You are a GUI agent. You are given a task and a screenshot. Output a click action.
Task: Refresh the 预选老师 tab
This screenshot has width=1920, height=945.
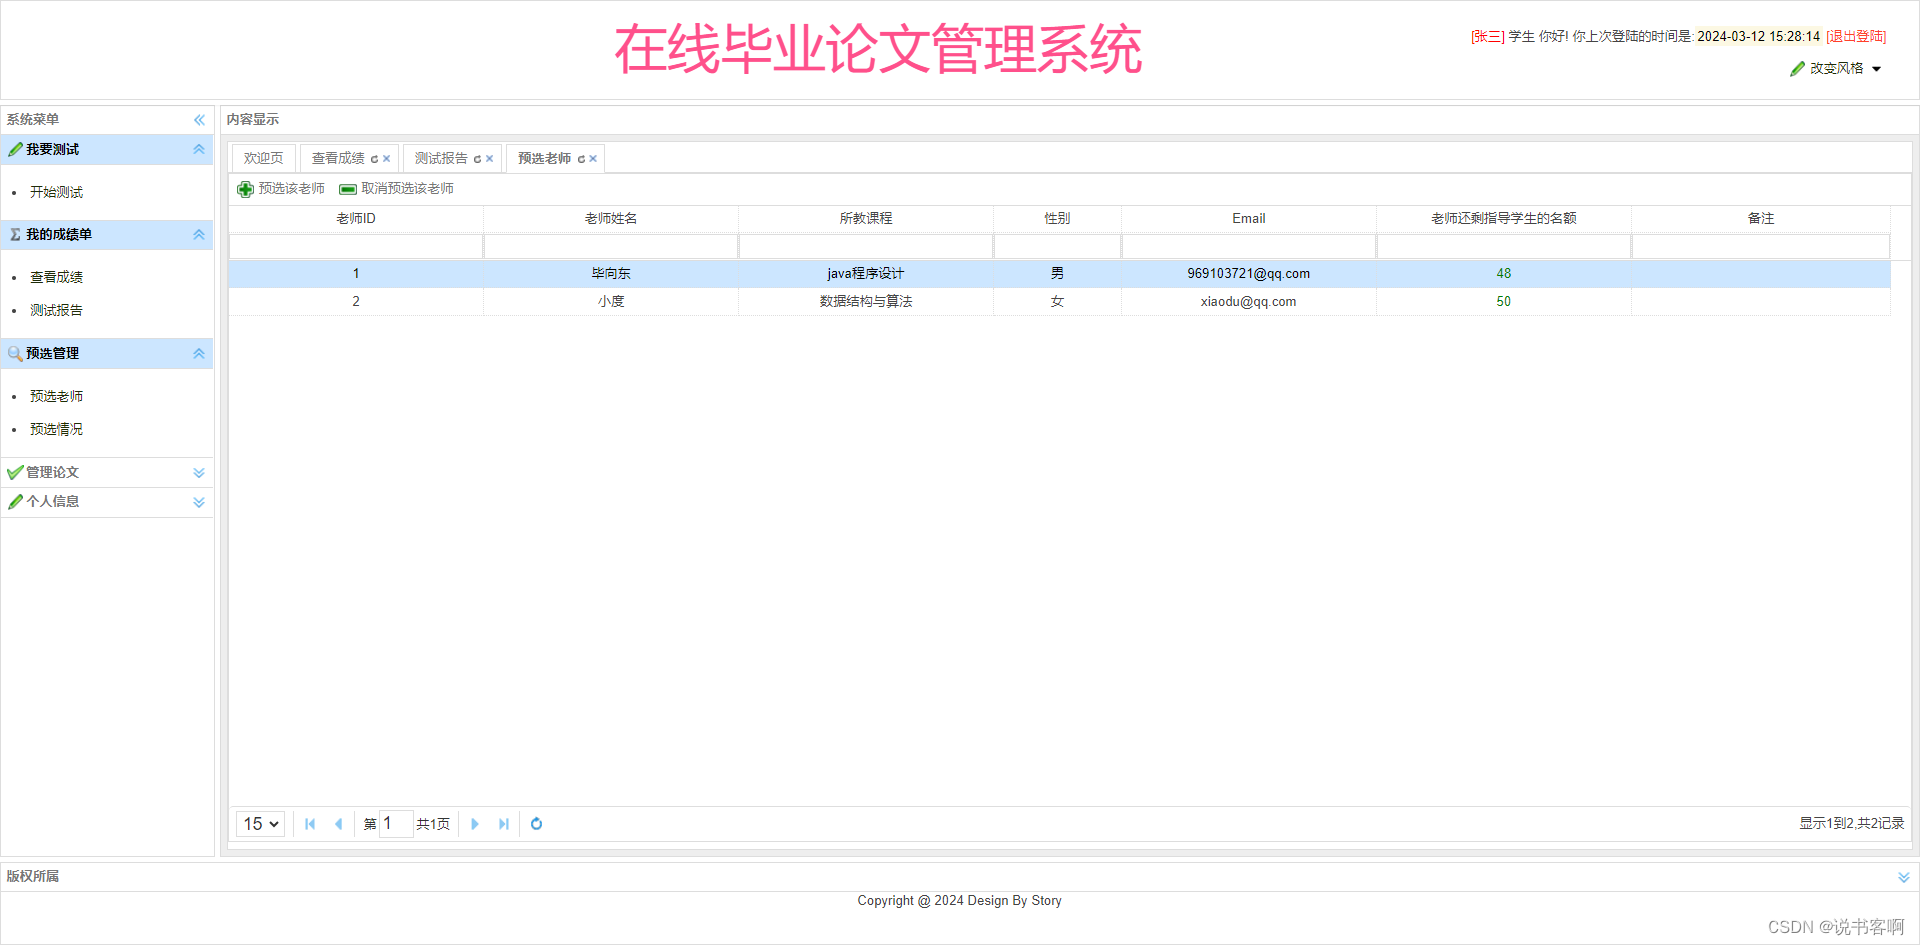click(581, 159)
